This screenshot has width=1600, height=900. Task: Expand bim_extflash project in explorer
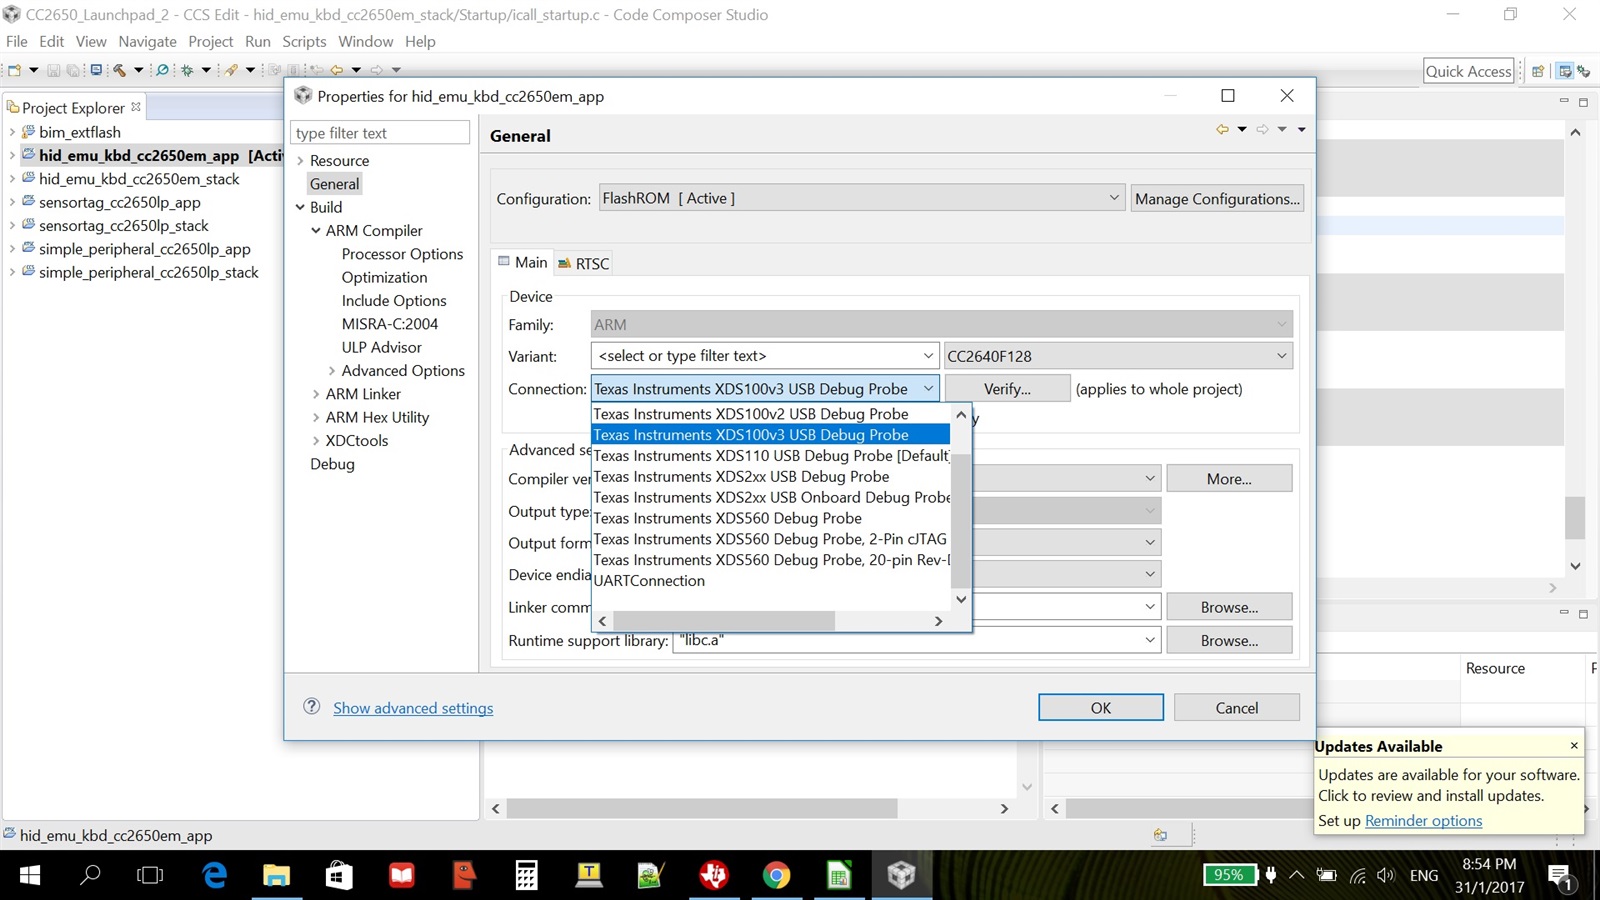[12, 132]
